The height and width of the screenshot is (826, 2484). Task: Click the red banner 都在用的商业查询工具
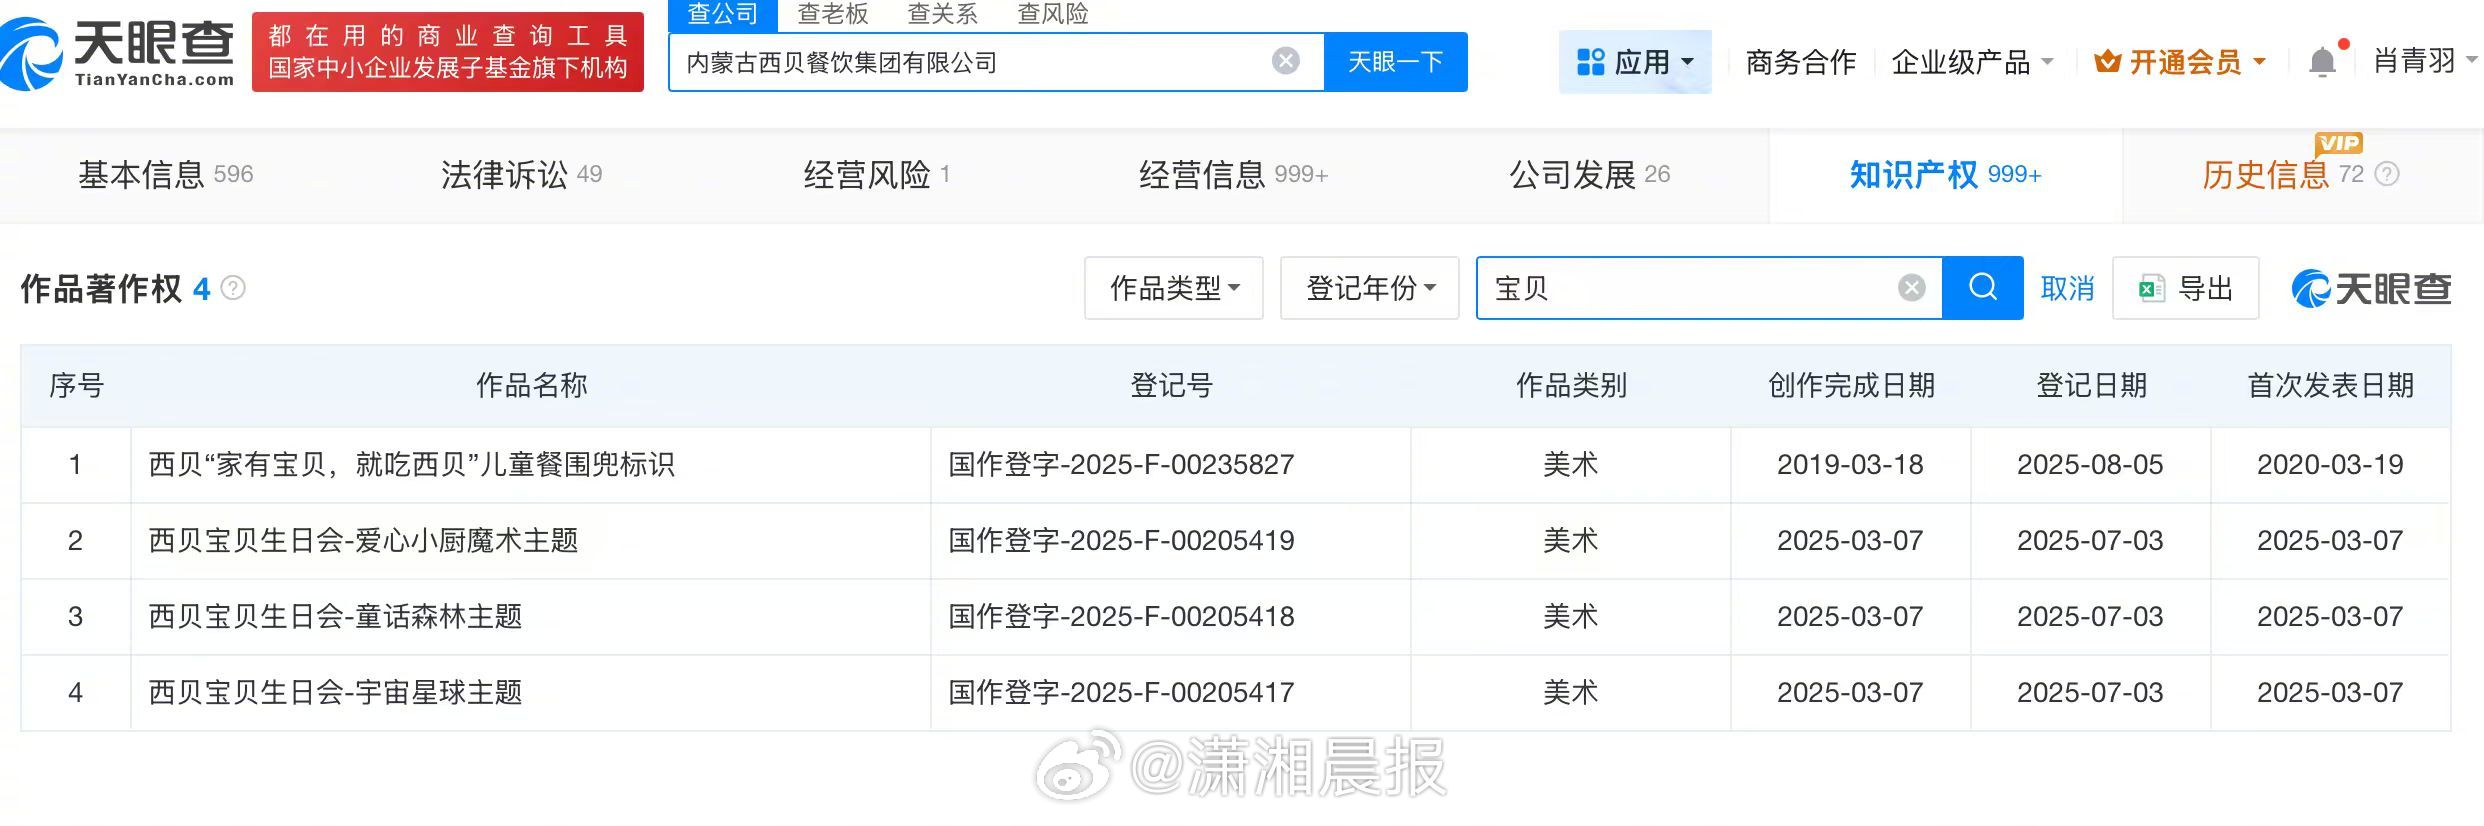point(448,52)
